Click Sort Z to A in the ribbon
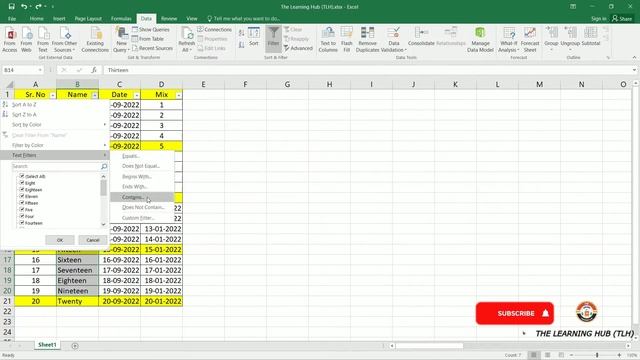 pyautogui.click(x=242, y=44)
